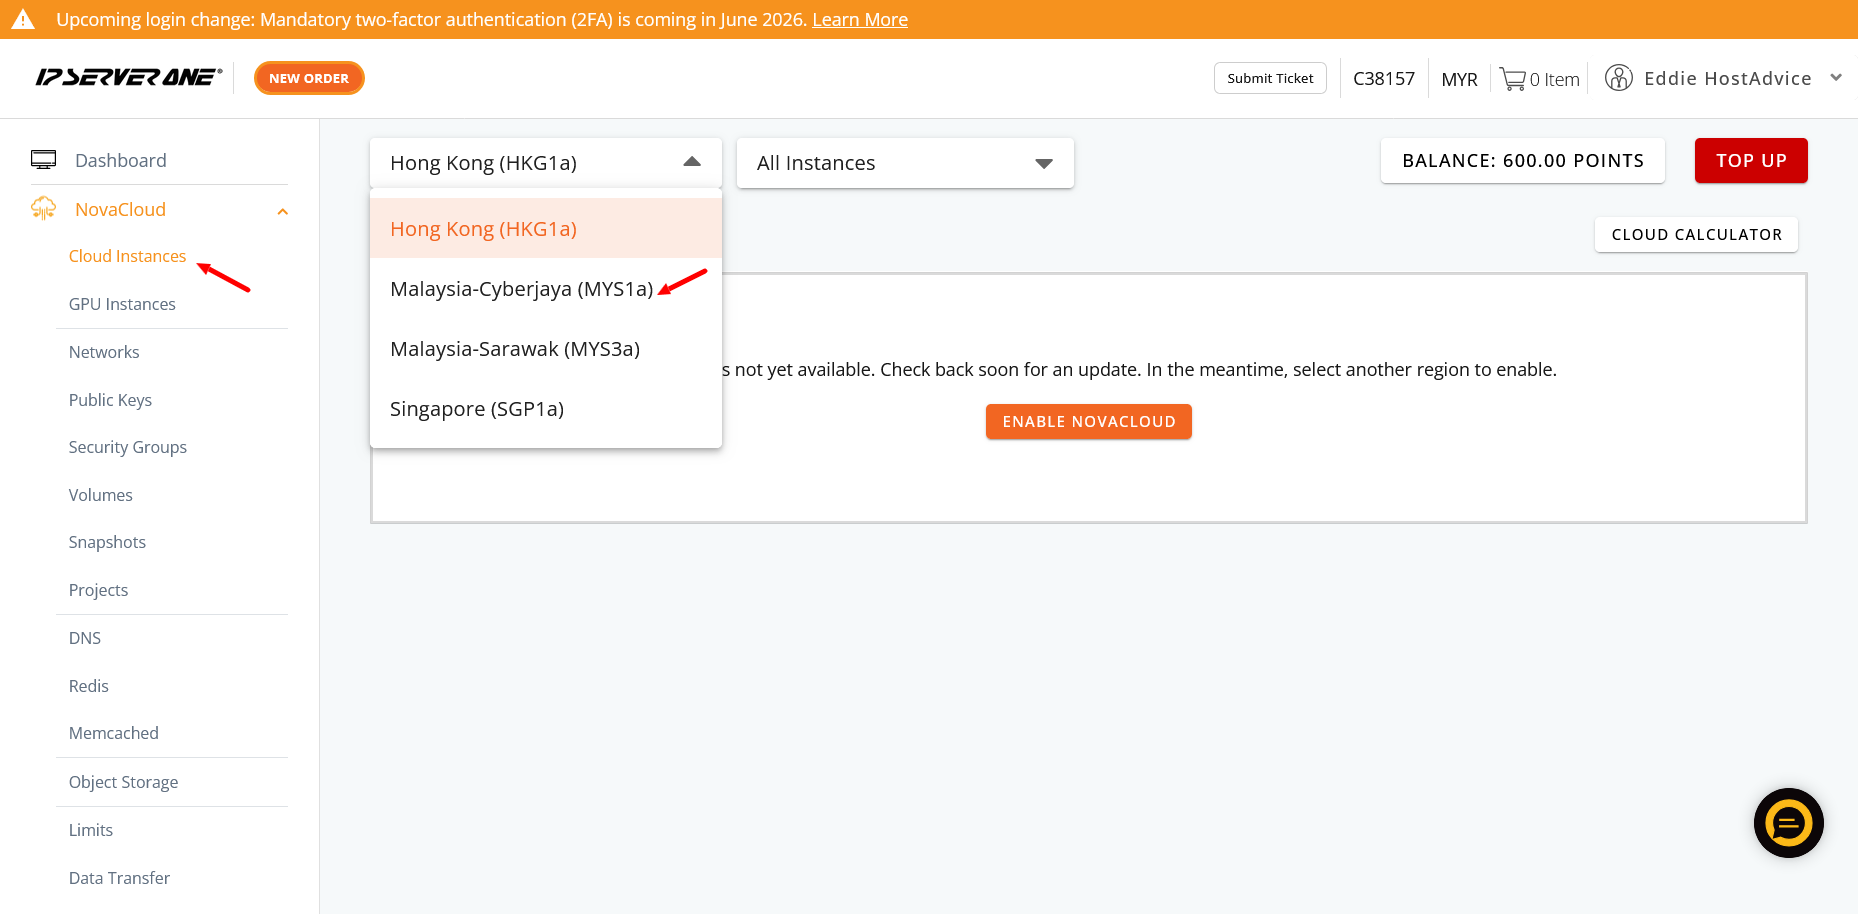Select Hong Kong (HKG1a) option

click(546, 228)
